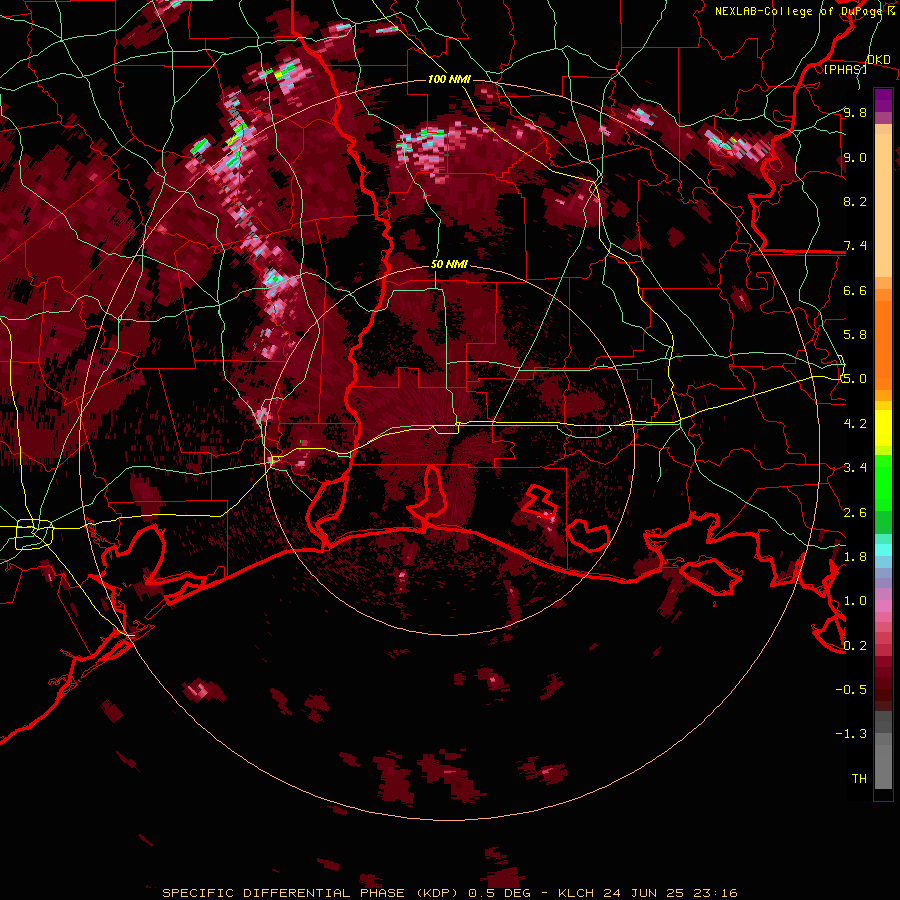
Task: Click the [PHAS] unit label
Action: click(x=845, y=69)
